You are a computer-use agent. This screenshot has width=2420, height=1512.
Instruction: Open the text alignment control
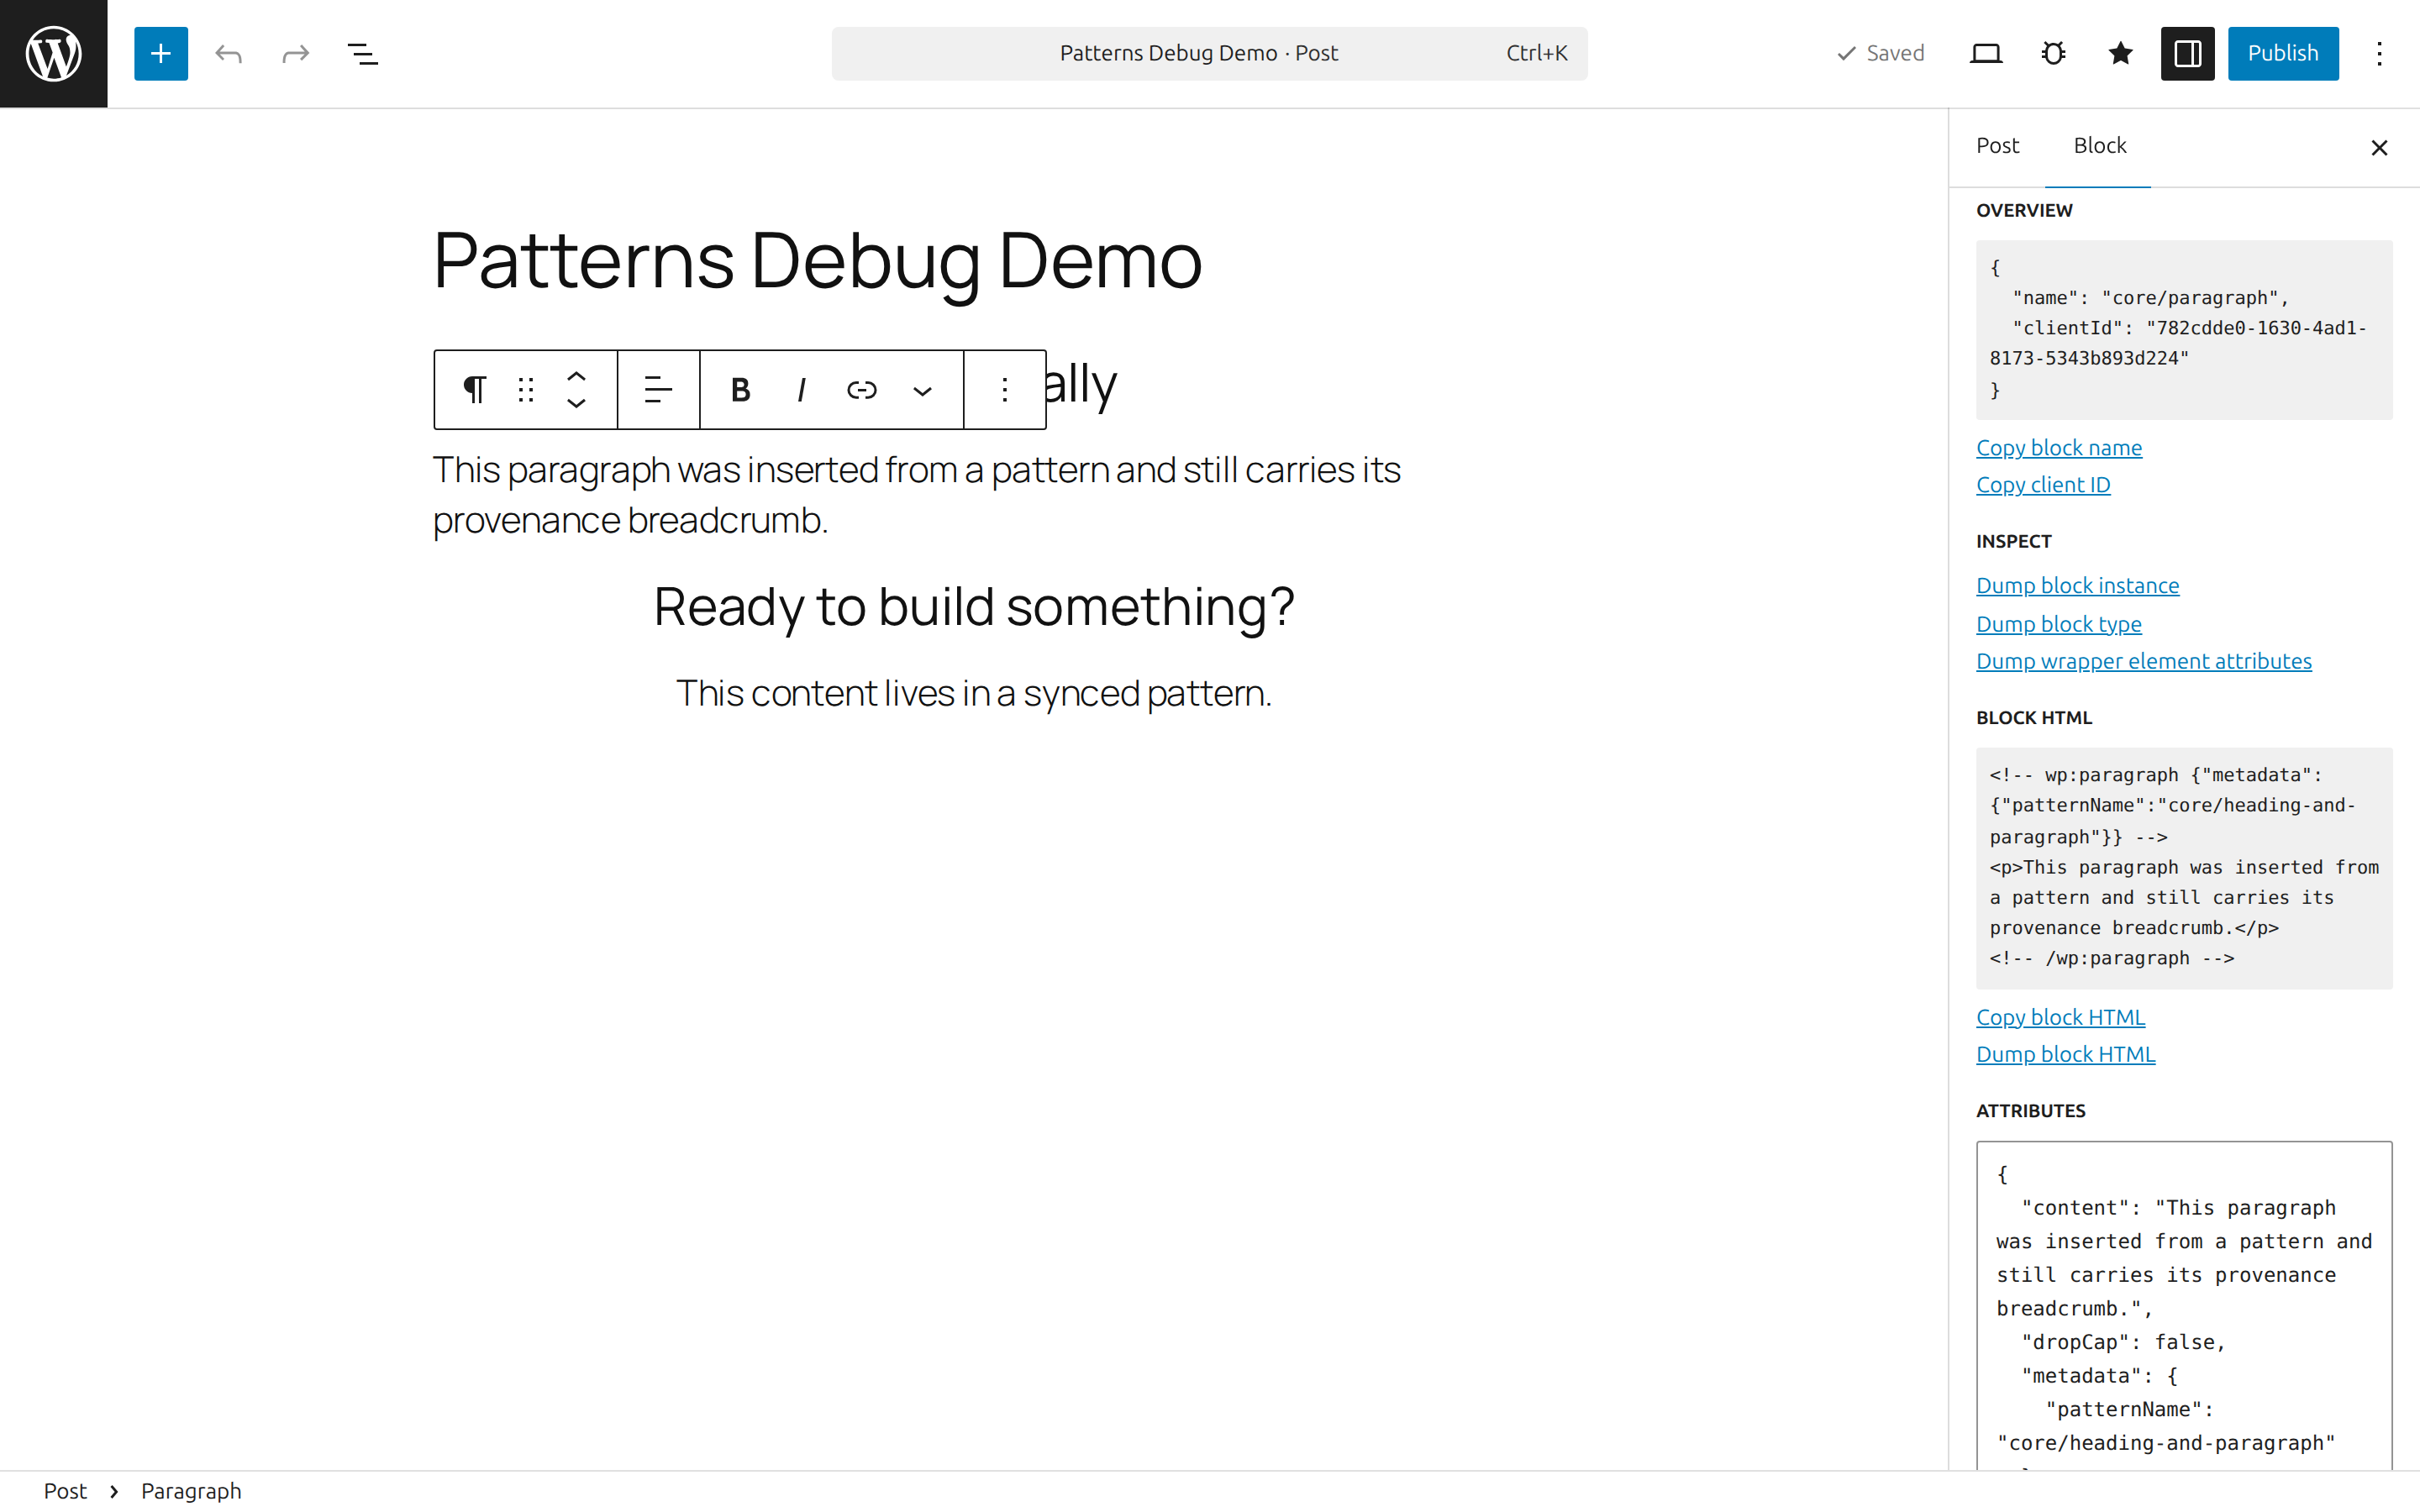point(658,389)
